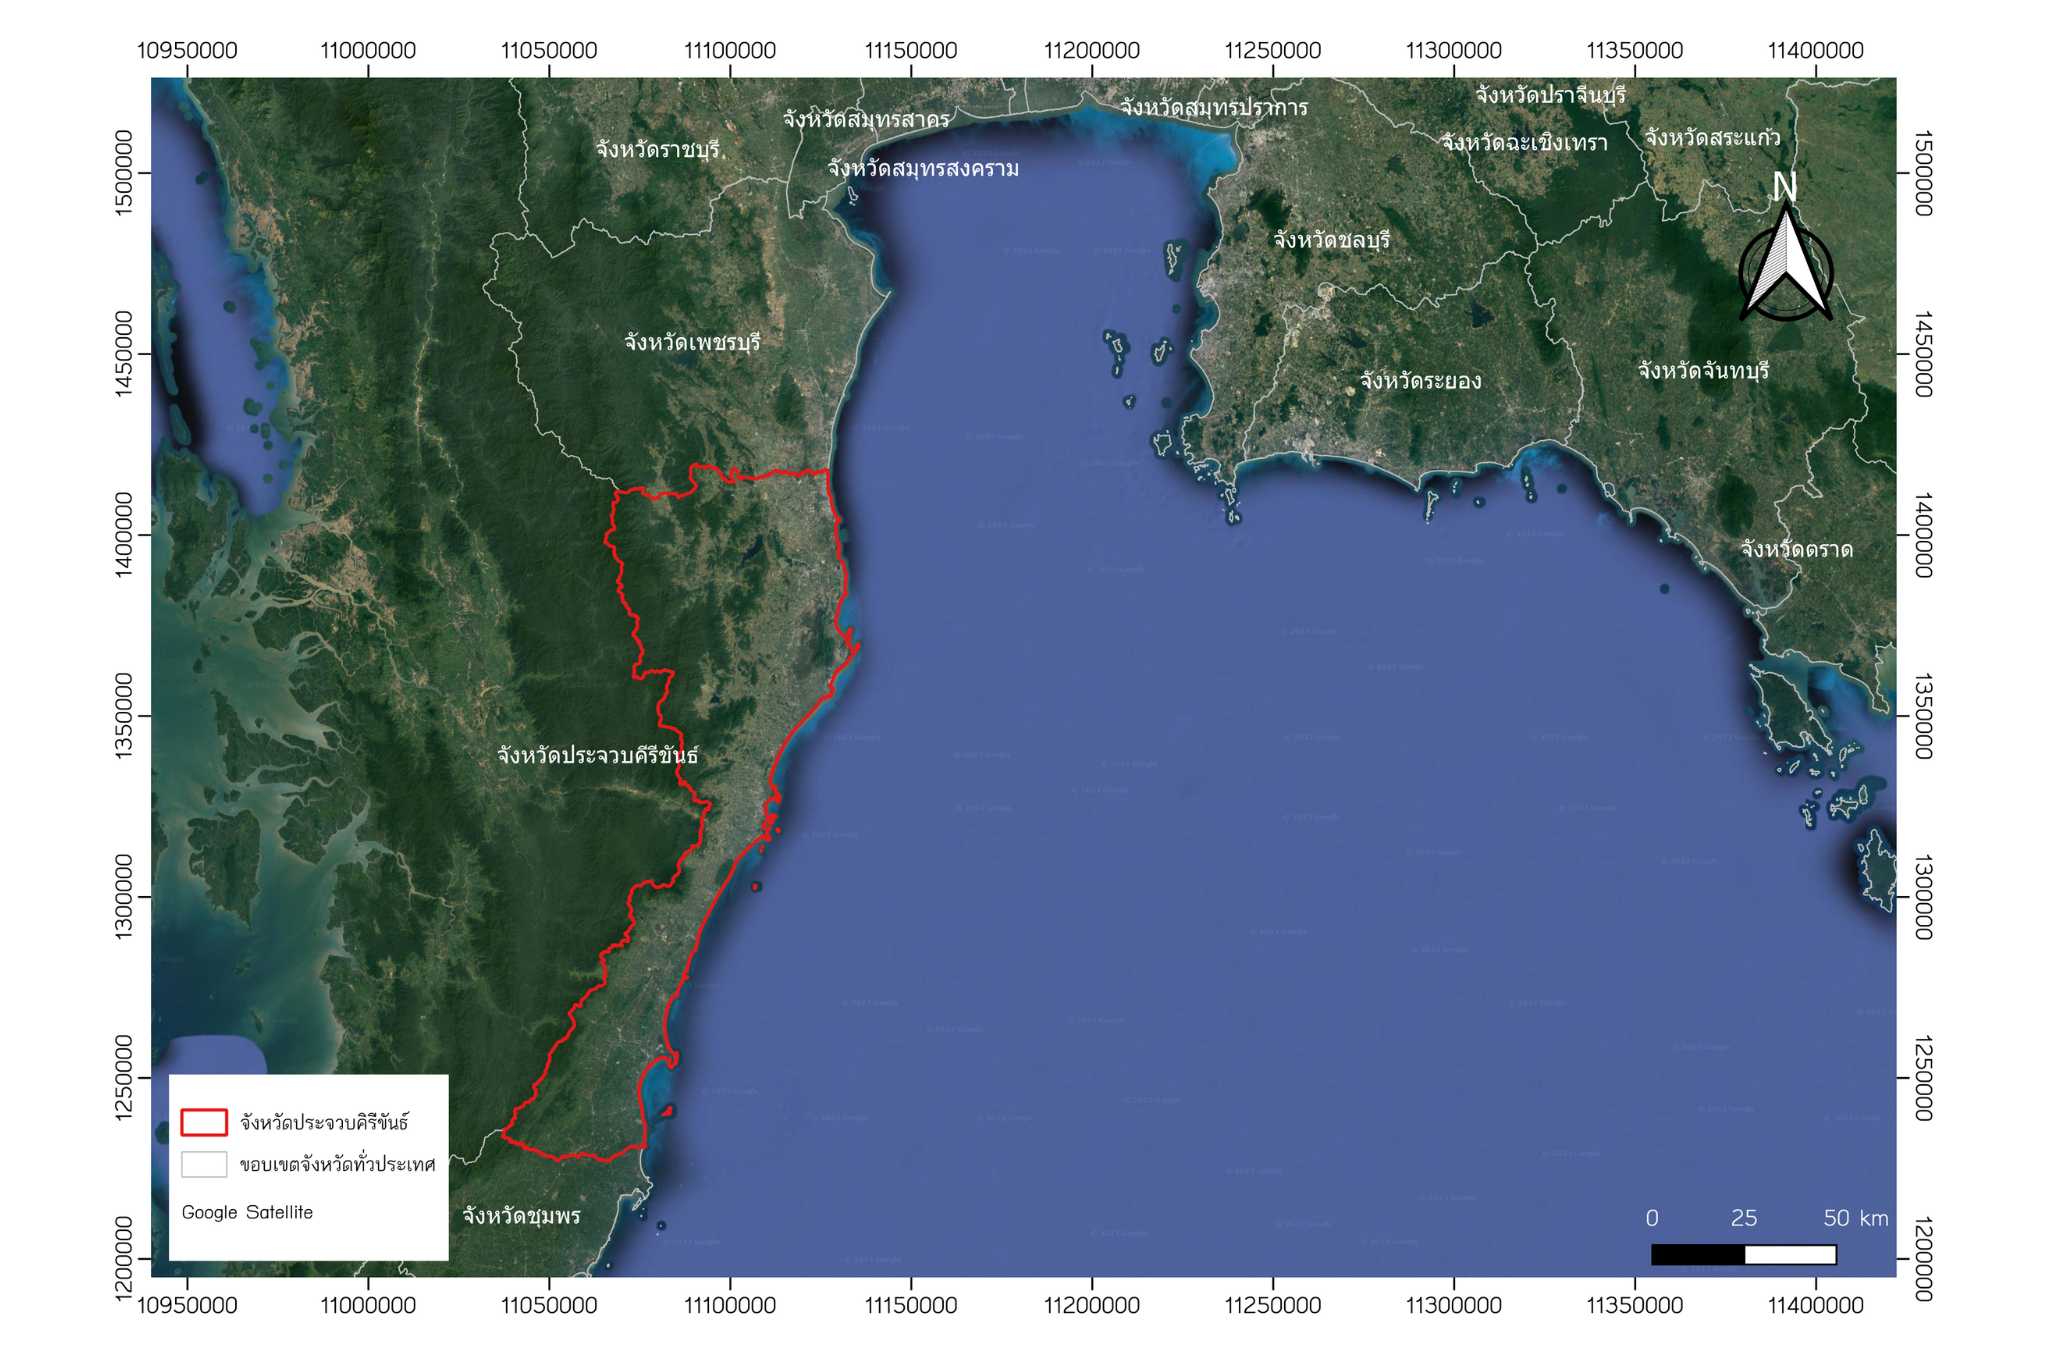
Task: Click map label 'จังหวัดสมุทรสงคราม'
Action: (923, 169)
